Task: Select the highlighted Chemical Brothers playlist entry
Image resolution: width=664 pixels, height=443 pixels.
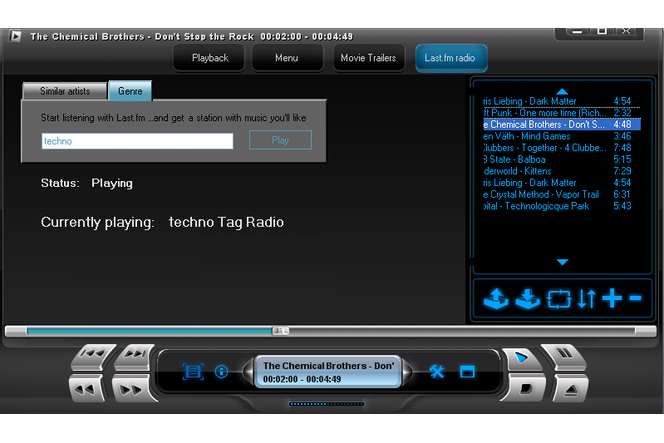Action: point(562,125)
